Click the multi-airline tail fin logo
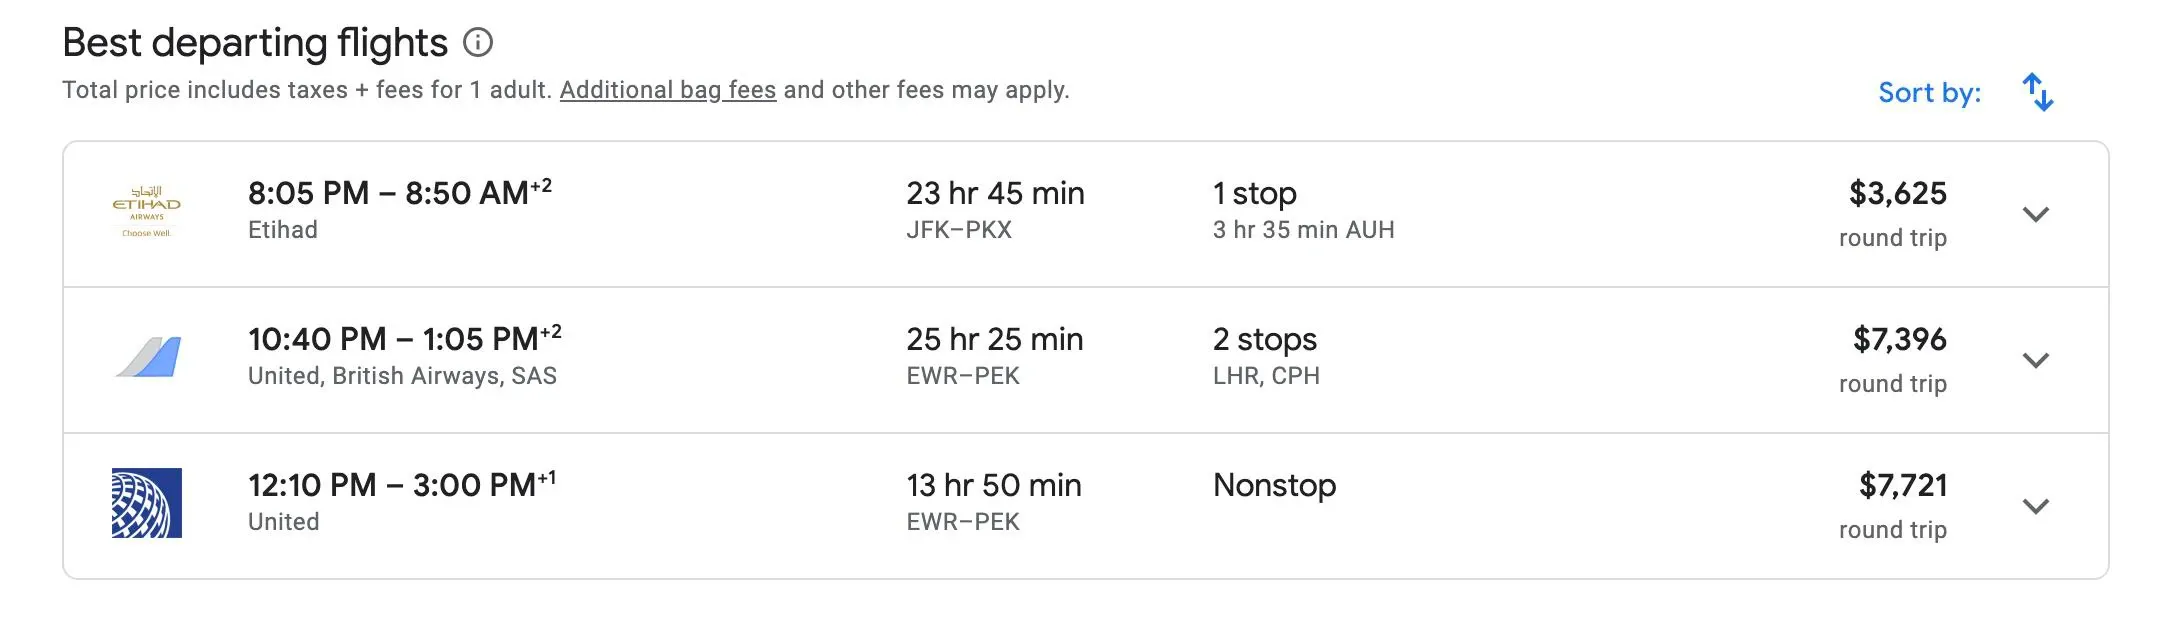This screenshot has width=2178, height=622. coord(148,358)
